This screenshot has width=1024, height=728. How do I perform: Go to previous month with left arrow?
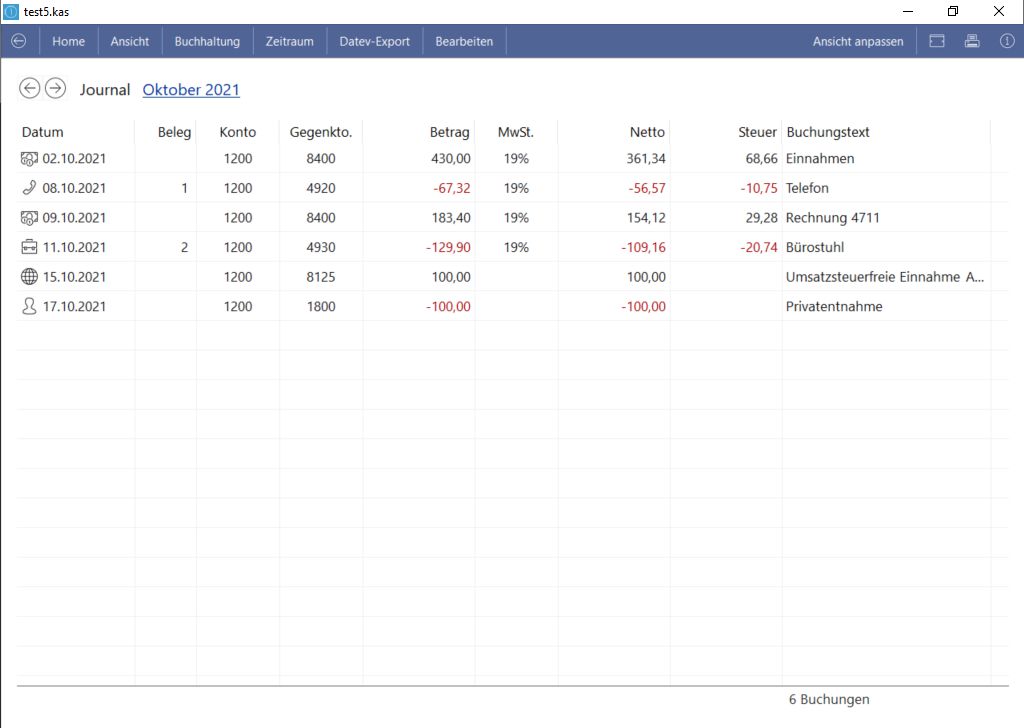coord(30,89)
